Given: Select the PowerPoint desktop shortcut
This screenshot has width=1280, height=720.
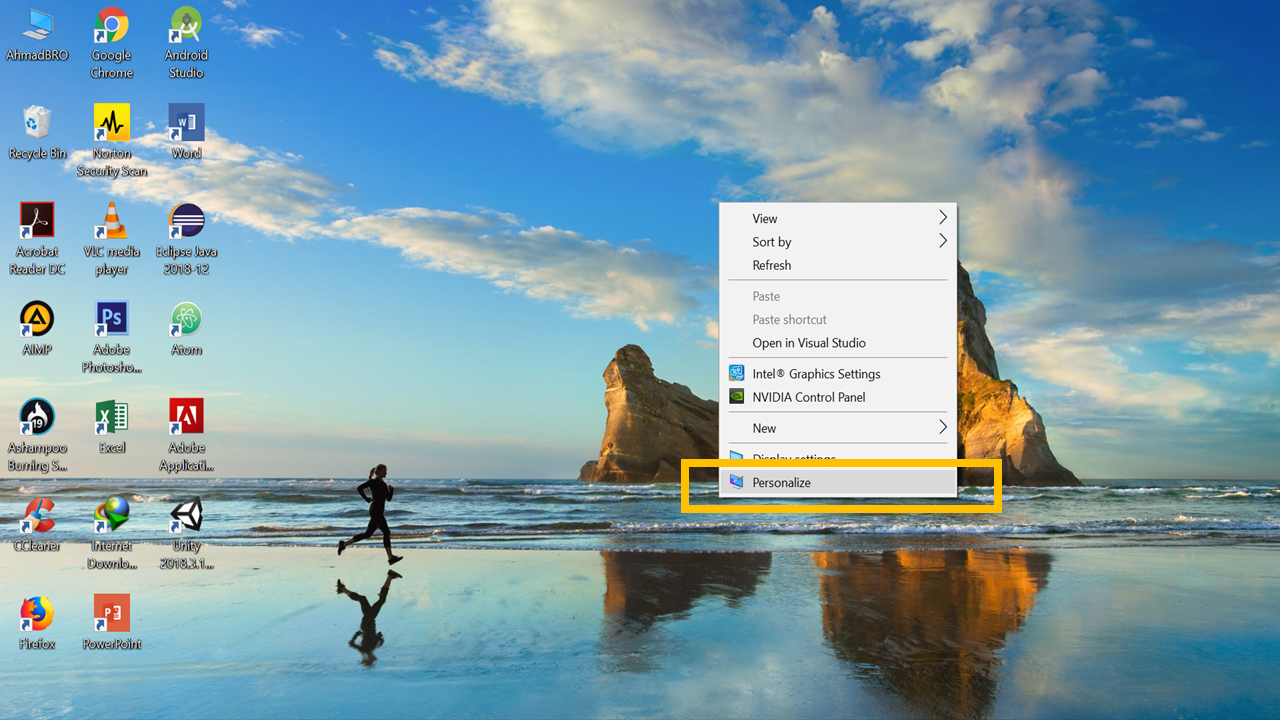Looking at the screenshot, I should pyautogui.click(x=111, y=613).
